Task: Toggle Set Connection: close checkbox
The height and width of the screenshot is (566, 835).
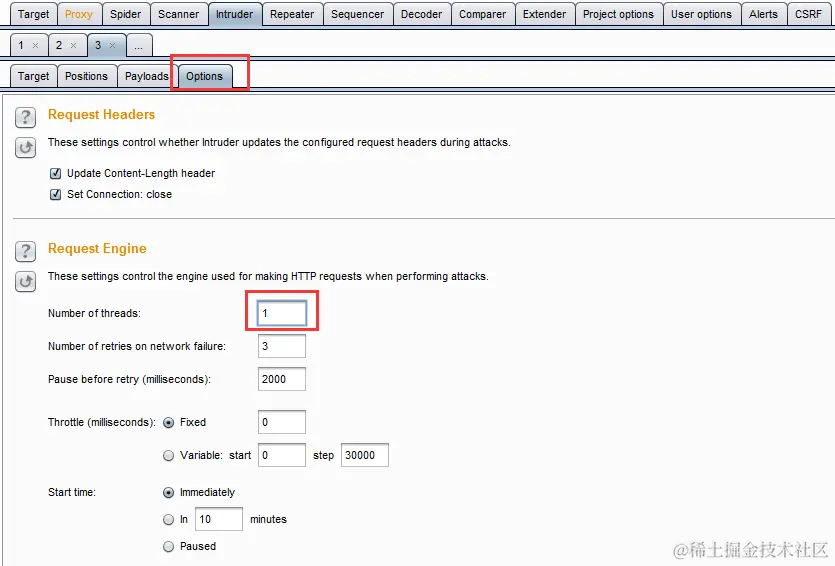Action: pyautogui.click(x=55, y=194)
